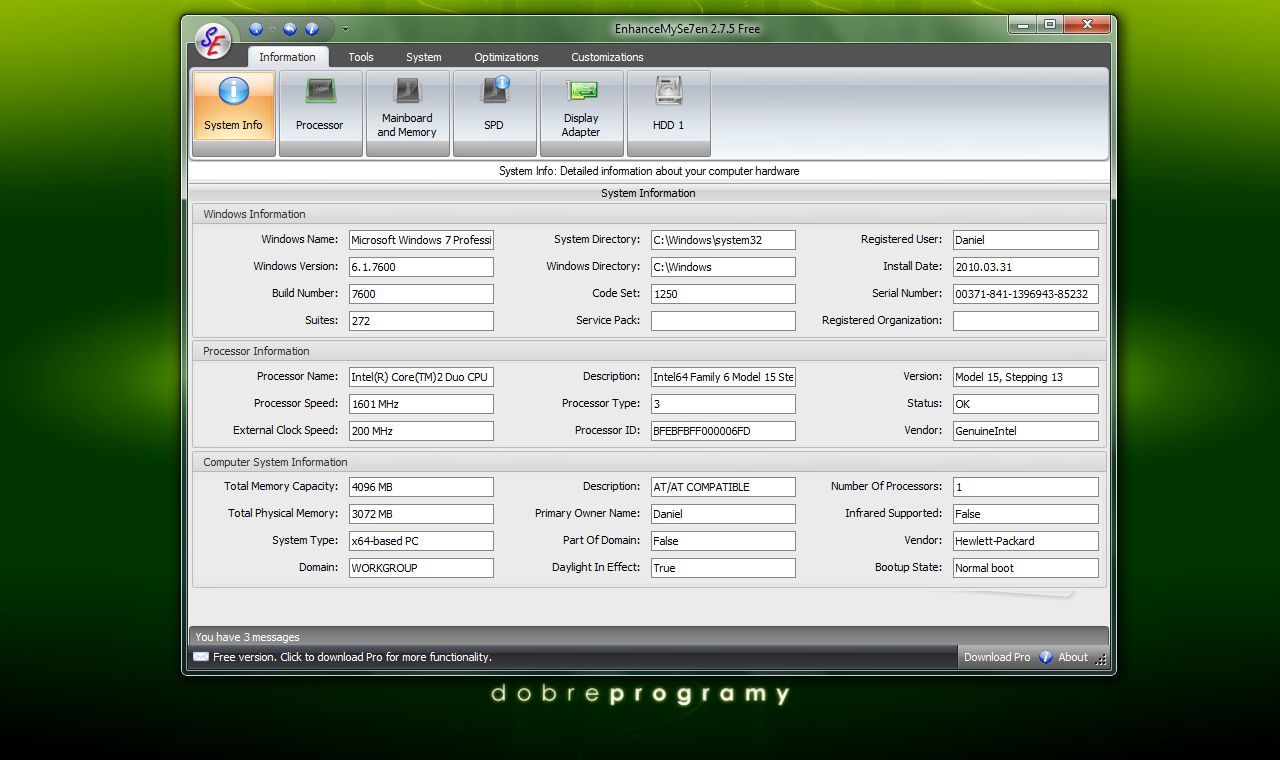Click the Processor Type field '3'

pos(723,404)
